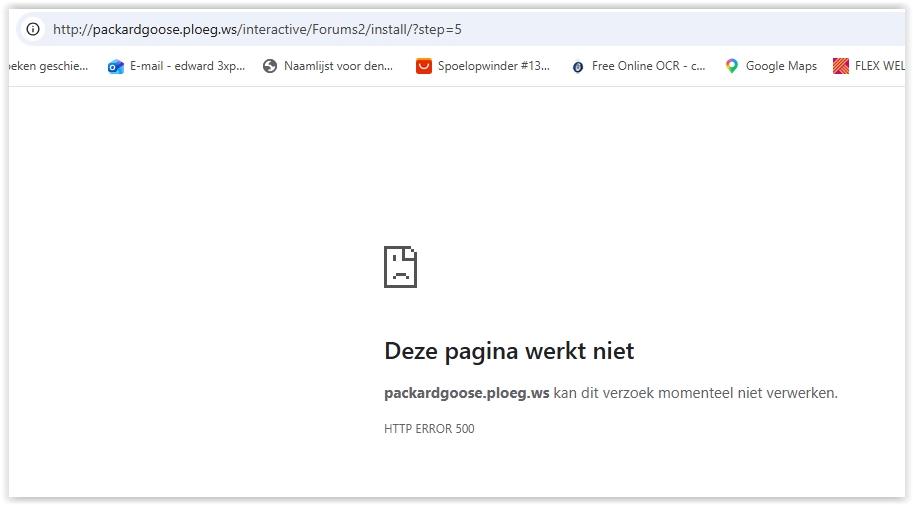Click "kan dit verzoek momenteel niet verwerken" text
This screenshot has height=505, width=913.
[x=695, y=393]
